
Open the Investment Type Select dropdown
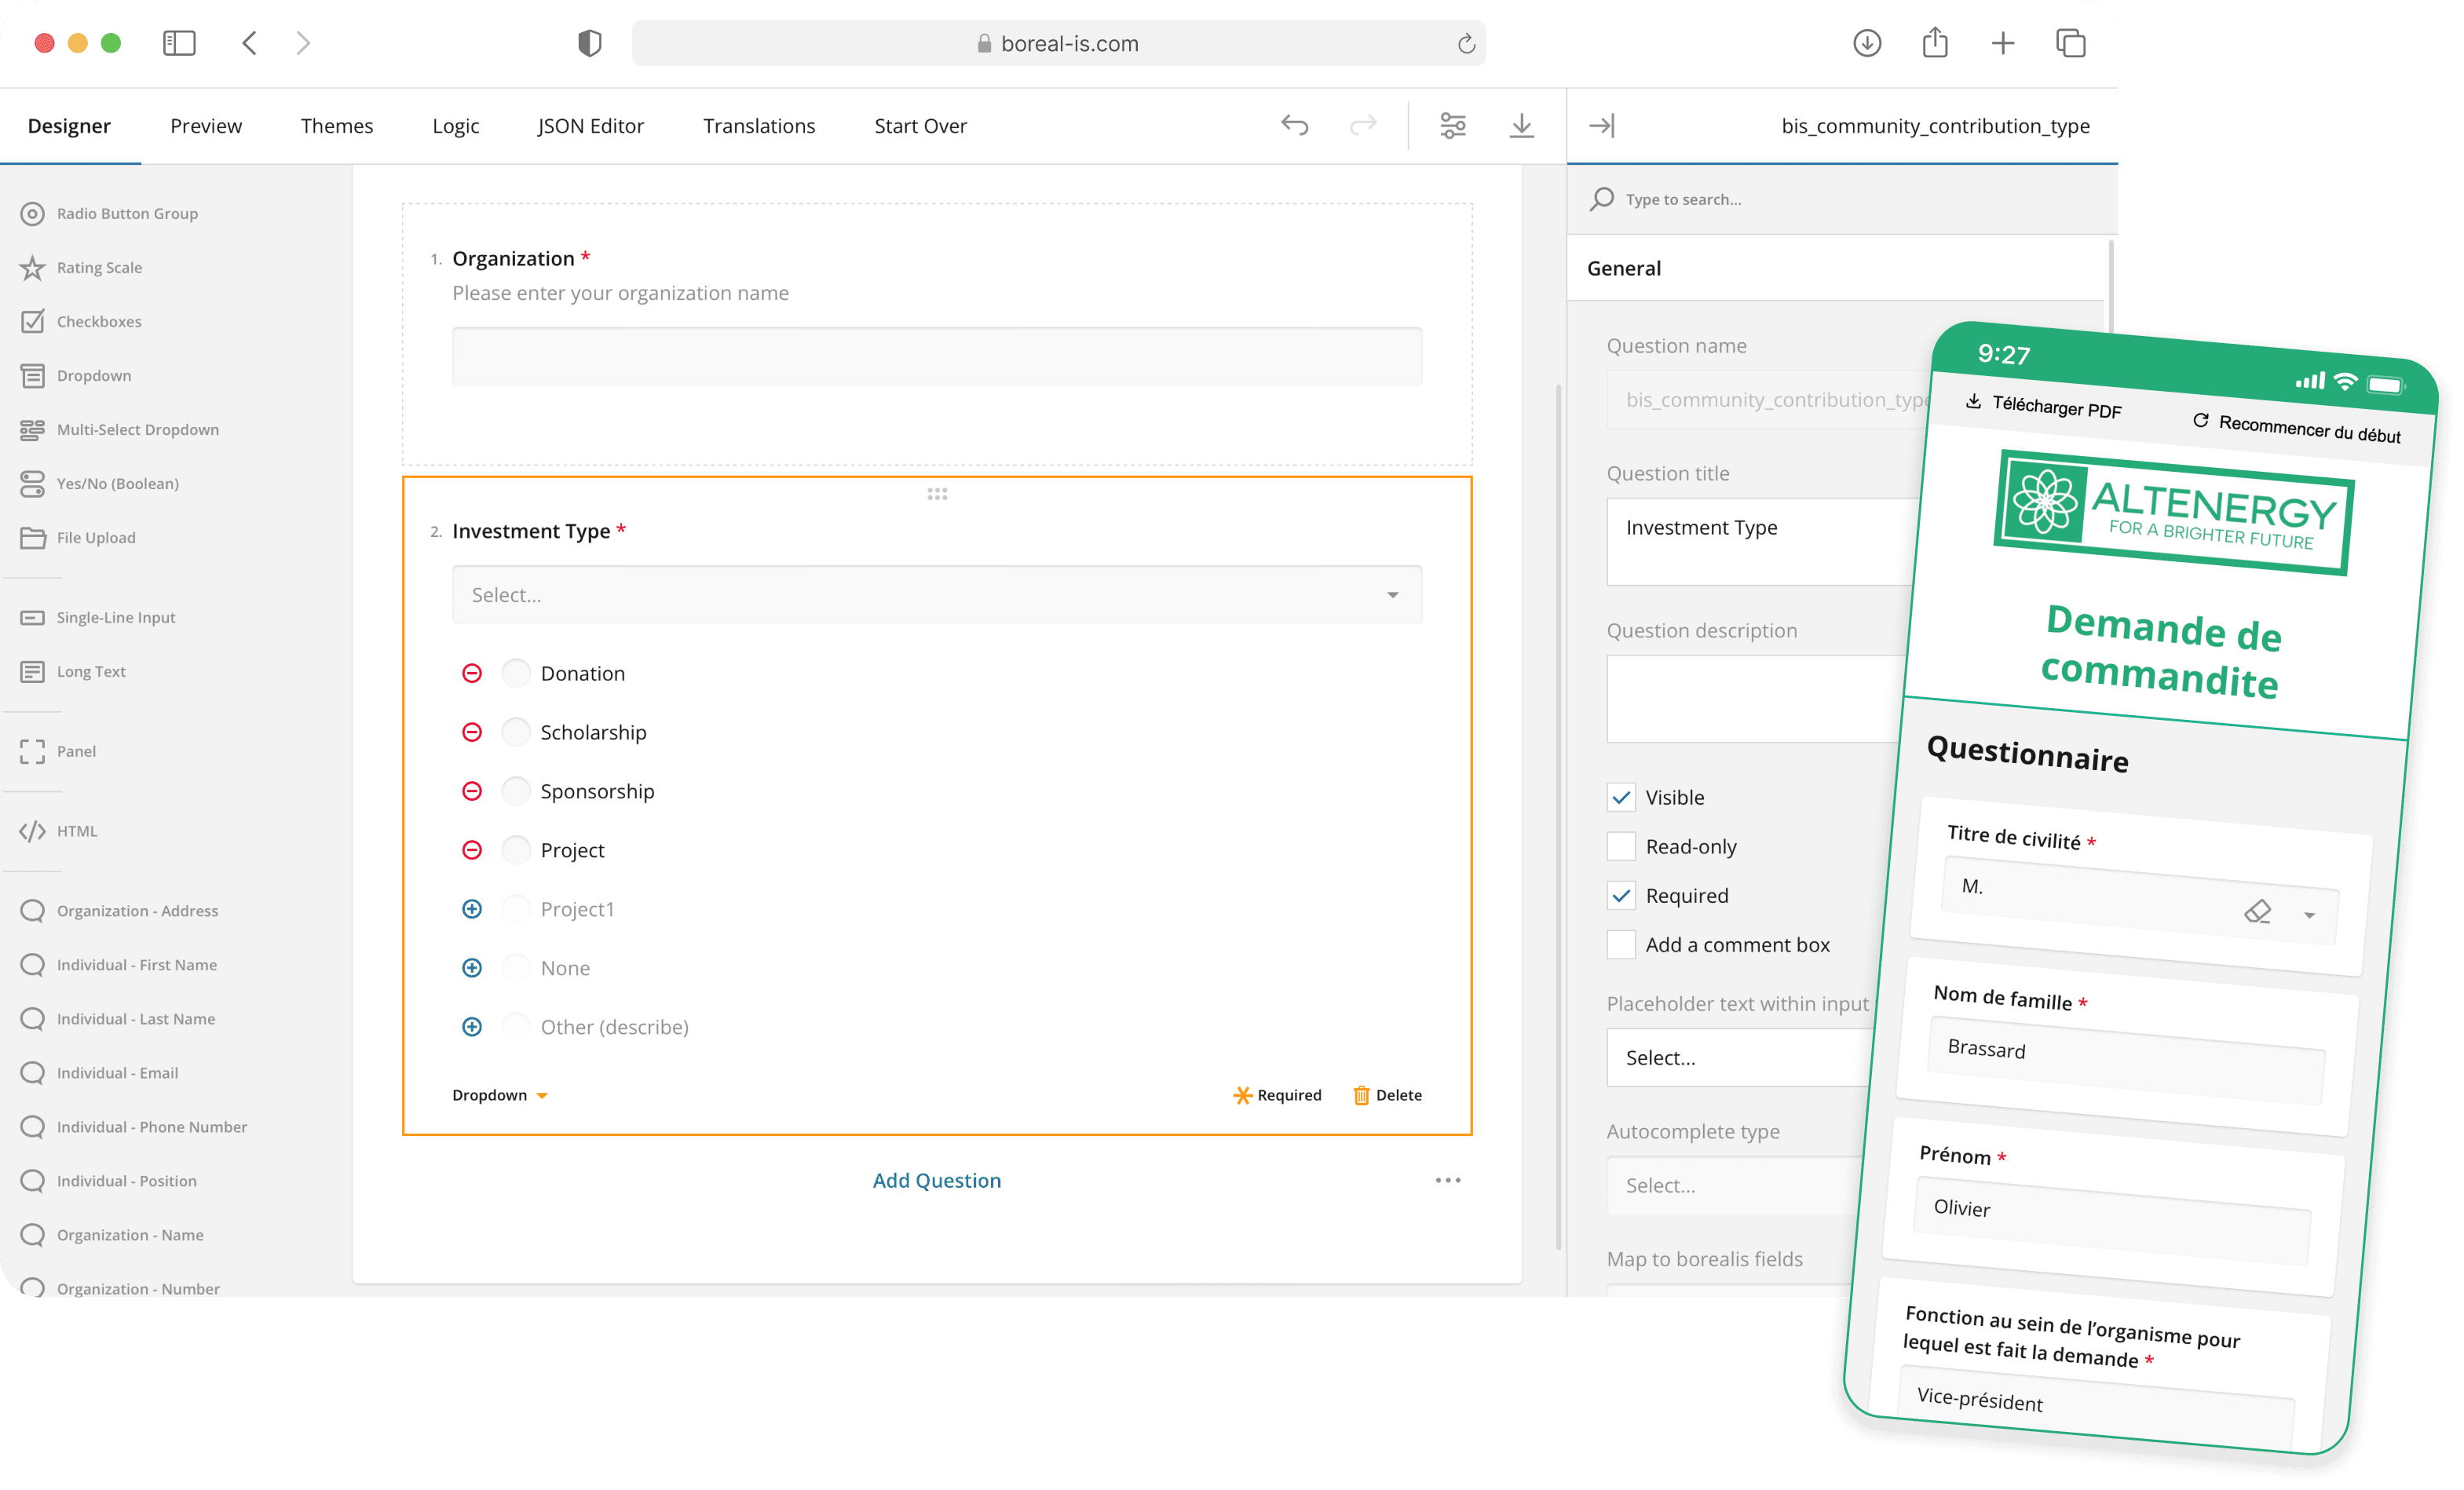coord(936,595)
